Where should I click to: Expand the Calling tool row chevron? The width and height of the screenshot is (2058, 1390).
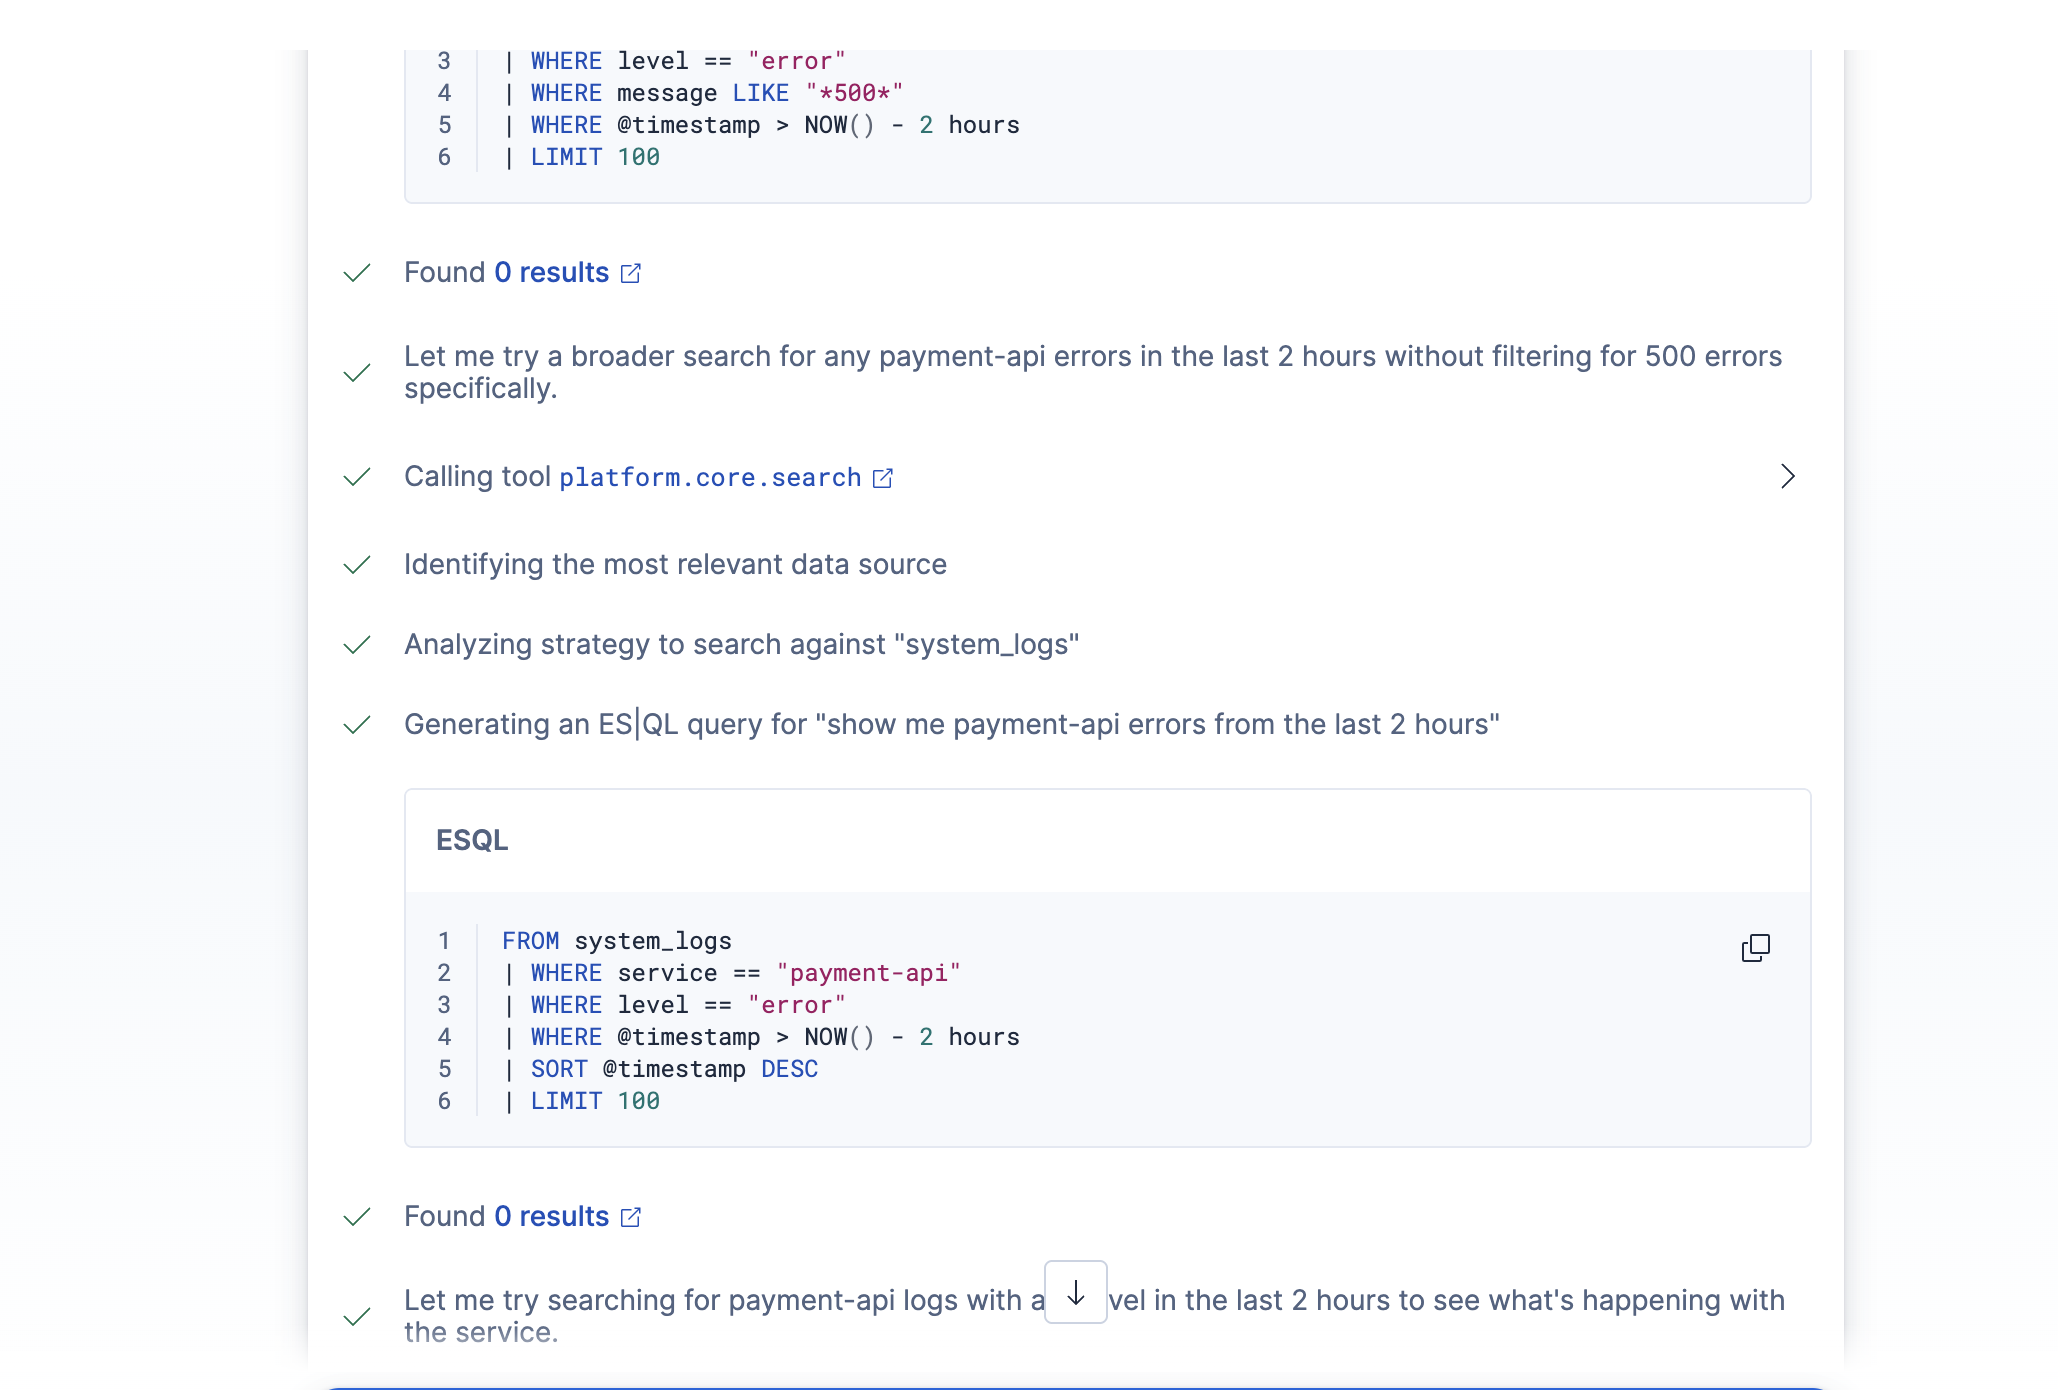[1788, 477]
